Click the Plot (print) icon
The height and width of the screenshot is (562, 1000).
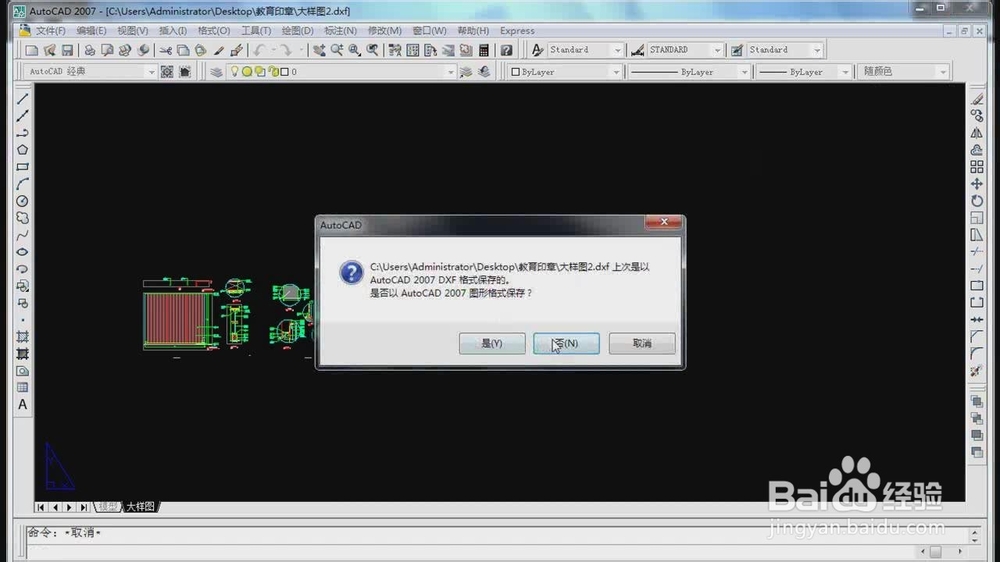[x=90, y=50]
